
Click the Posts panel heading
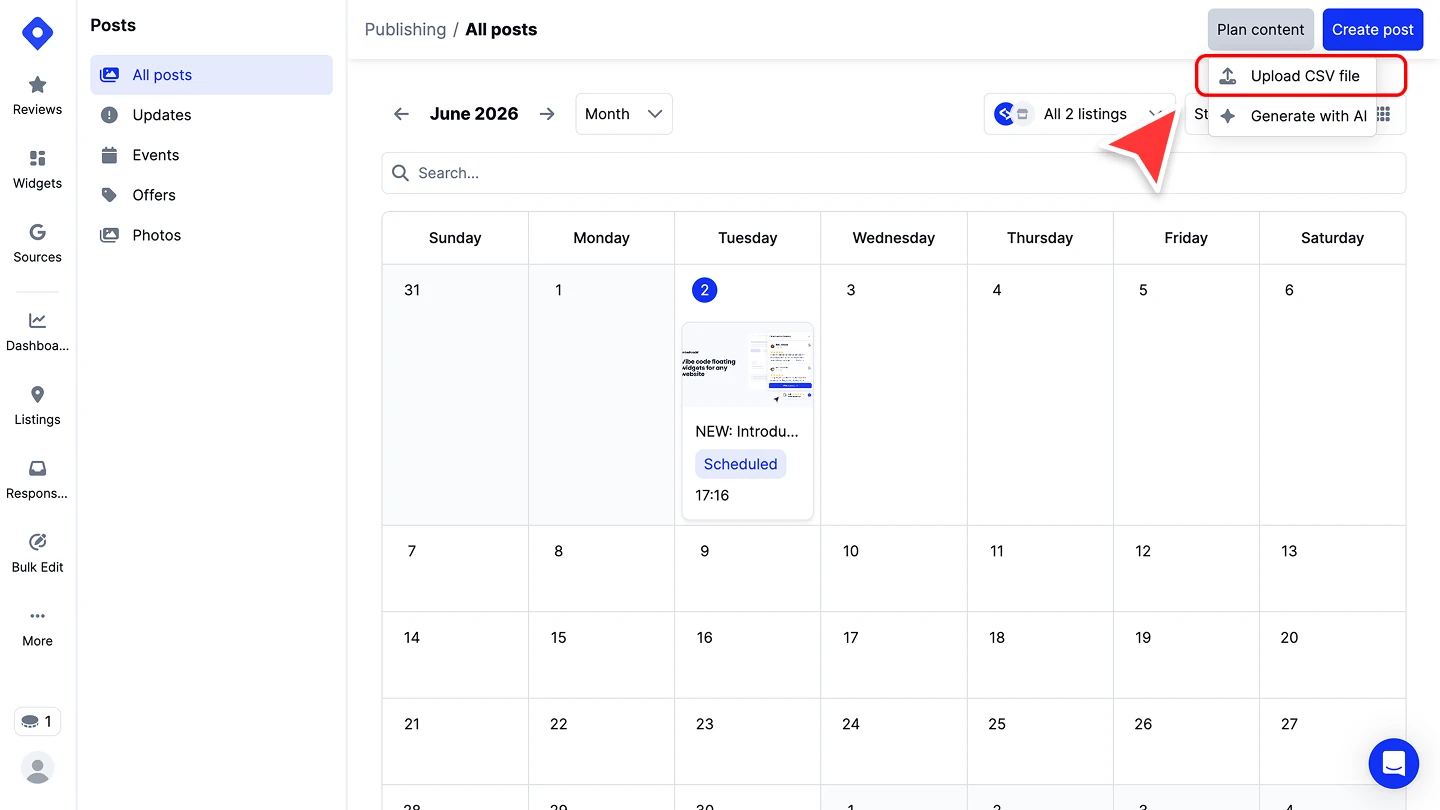(113, 25)
